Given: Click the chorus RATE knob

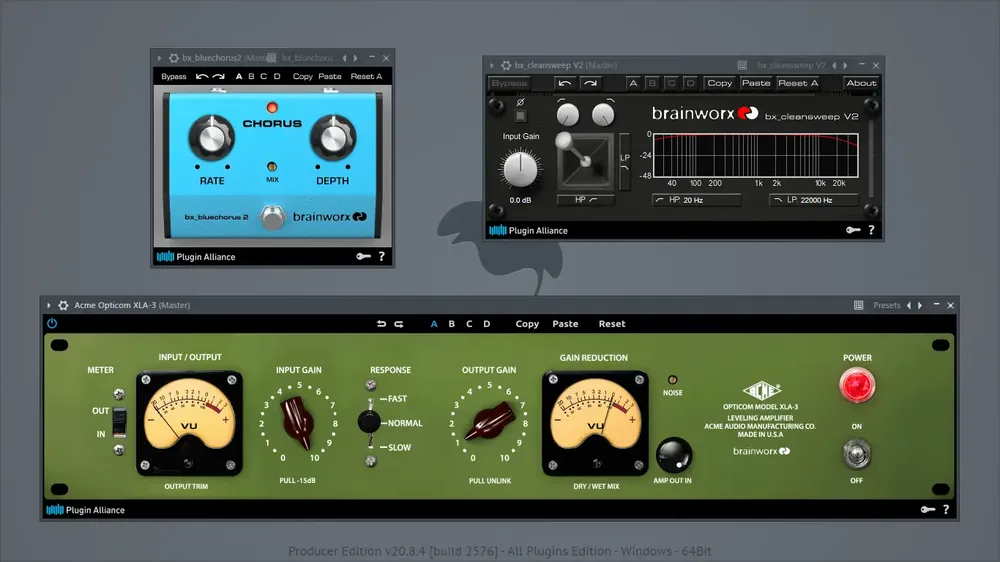Looking at the screenshot, I should click(x=211, y=137).
